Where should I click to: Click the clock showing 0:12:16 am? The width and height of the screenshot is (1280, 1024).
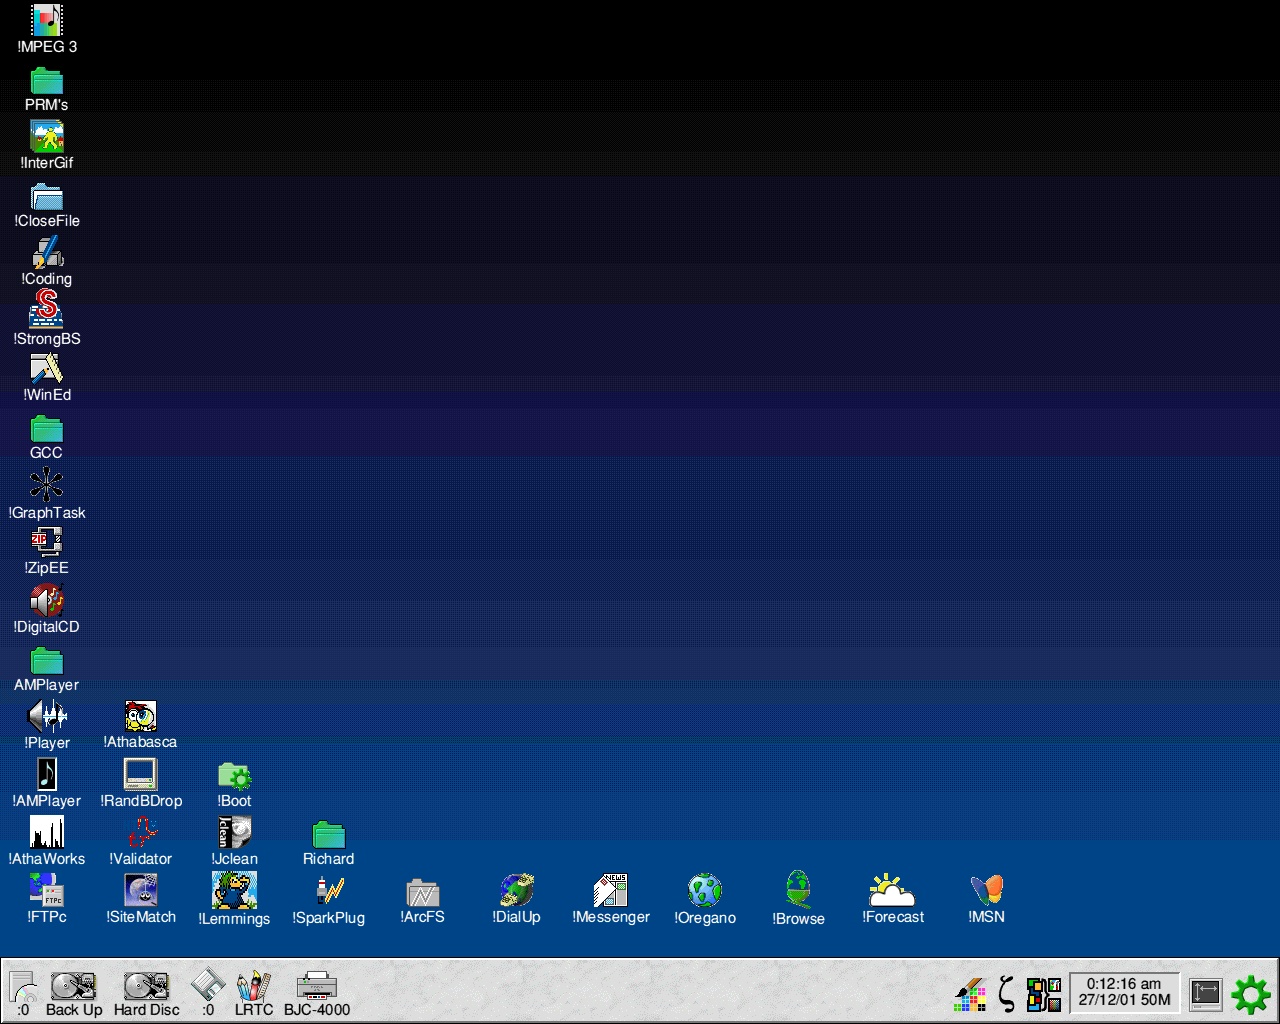pyautogui.click(x=1124, y=992)
